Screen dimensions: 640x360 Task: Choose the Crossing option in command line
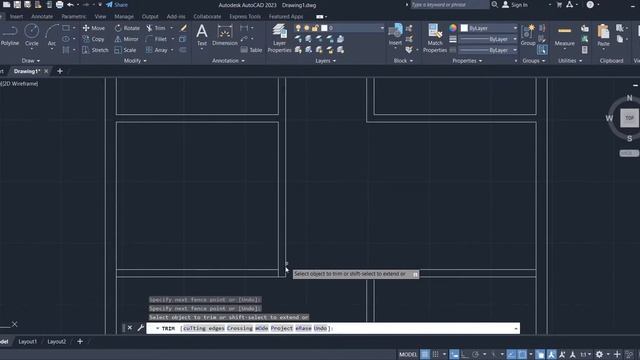point(240,328)
